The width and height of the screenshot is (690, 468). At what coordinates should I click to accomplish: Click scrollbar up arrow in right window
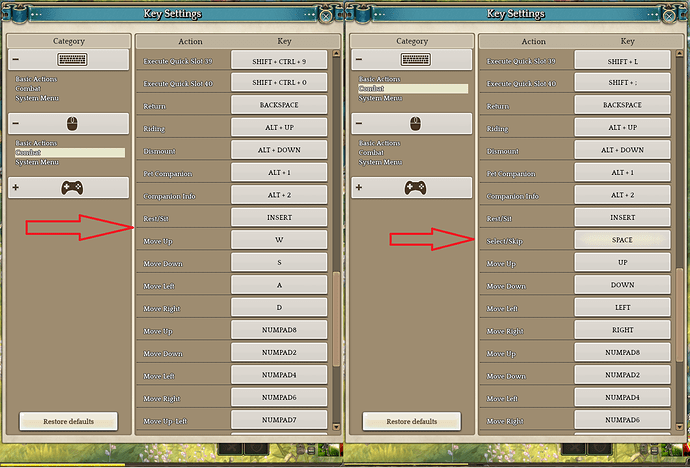(679, 54)
